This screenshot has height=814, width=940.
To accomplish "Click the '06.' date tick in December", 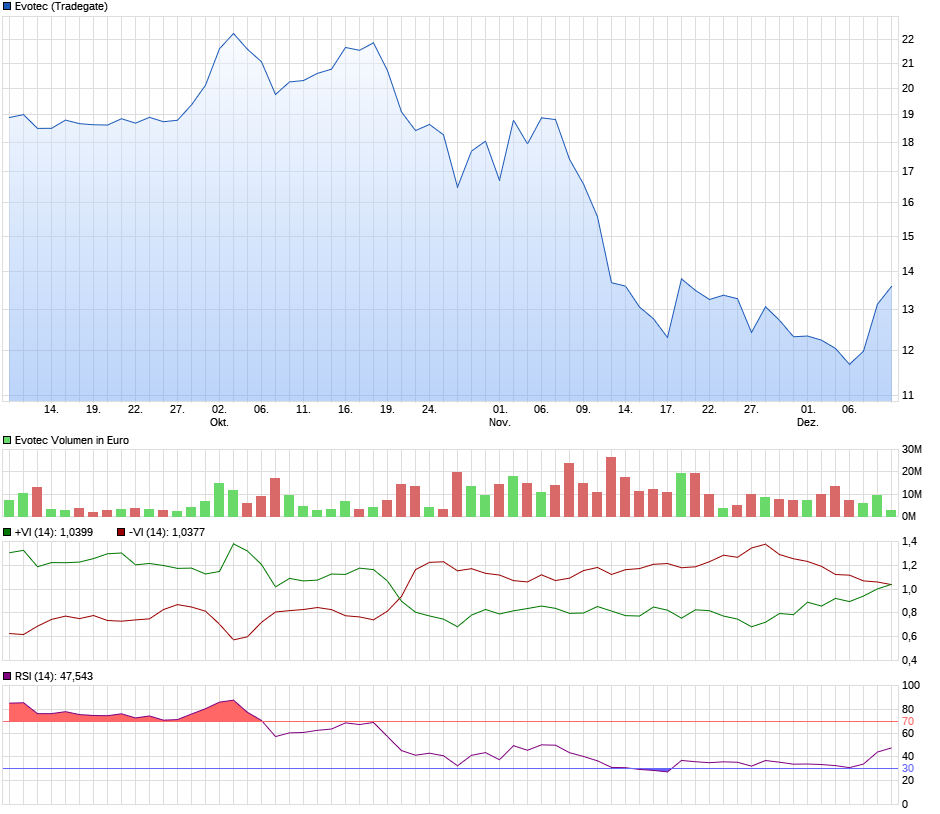I will [x=849, y=409].
